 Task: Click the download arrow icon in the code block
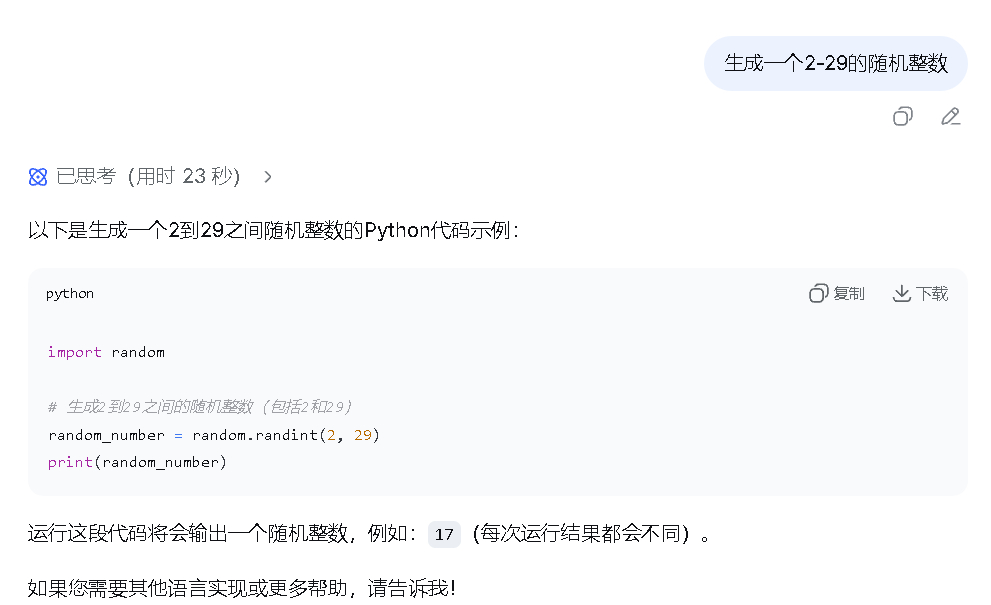[x=902, y=293]
